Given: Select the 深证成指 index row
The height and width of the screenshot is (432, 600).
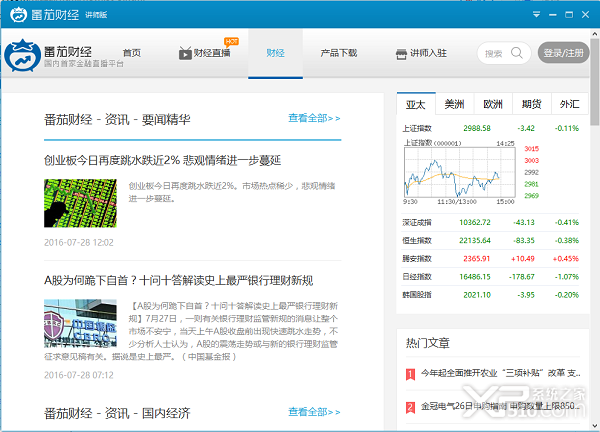Looking at the screenshot, I should pos(490,222).
